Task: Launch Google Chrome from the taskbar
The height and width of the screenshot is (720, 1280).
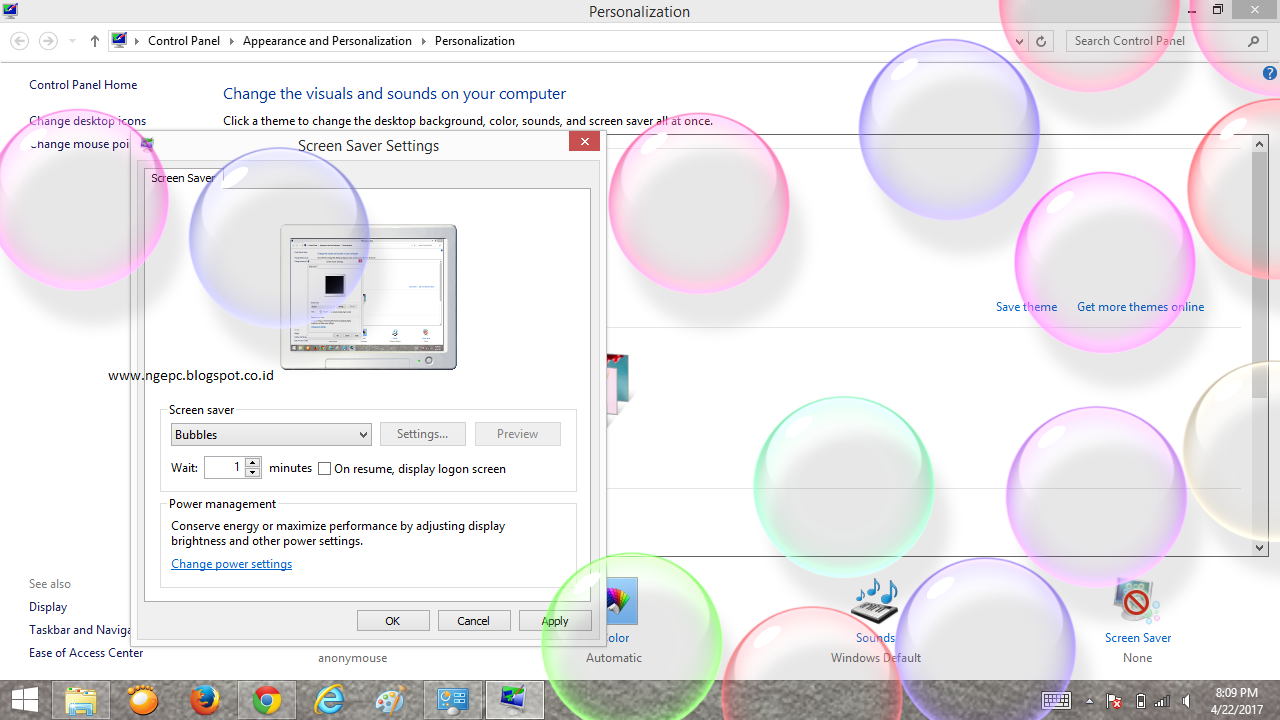Action: click(268, 700)
